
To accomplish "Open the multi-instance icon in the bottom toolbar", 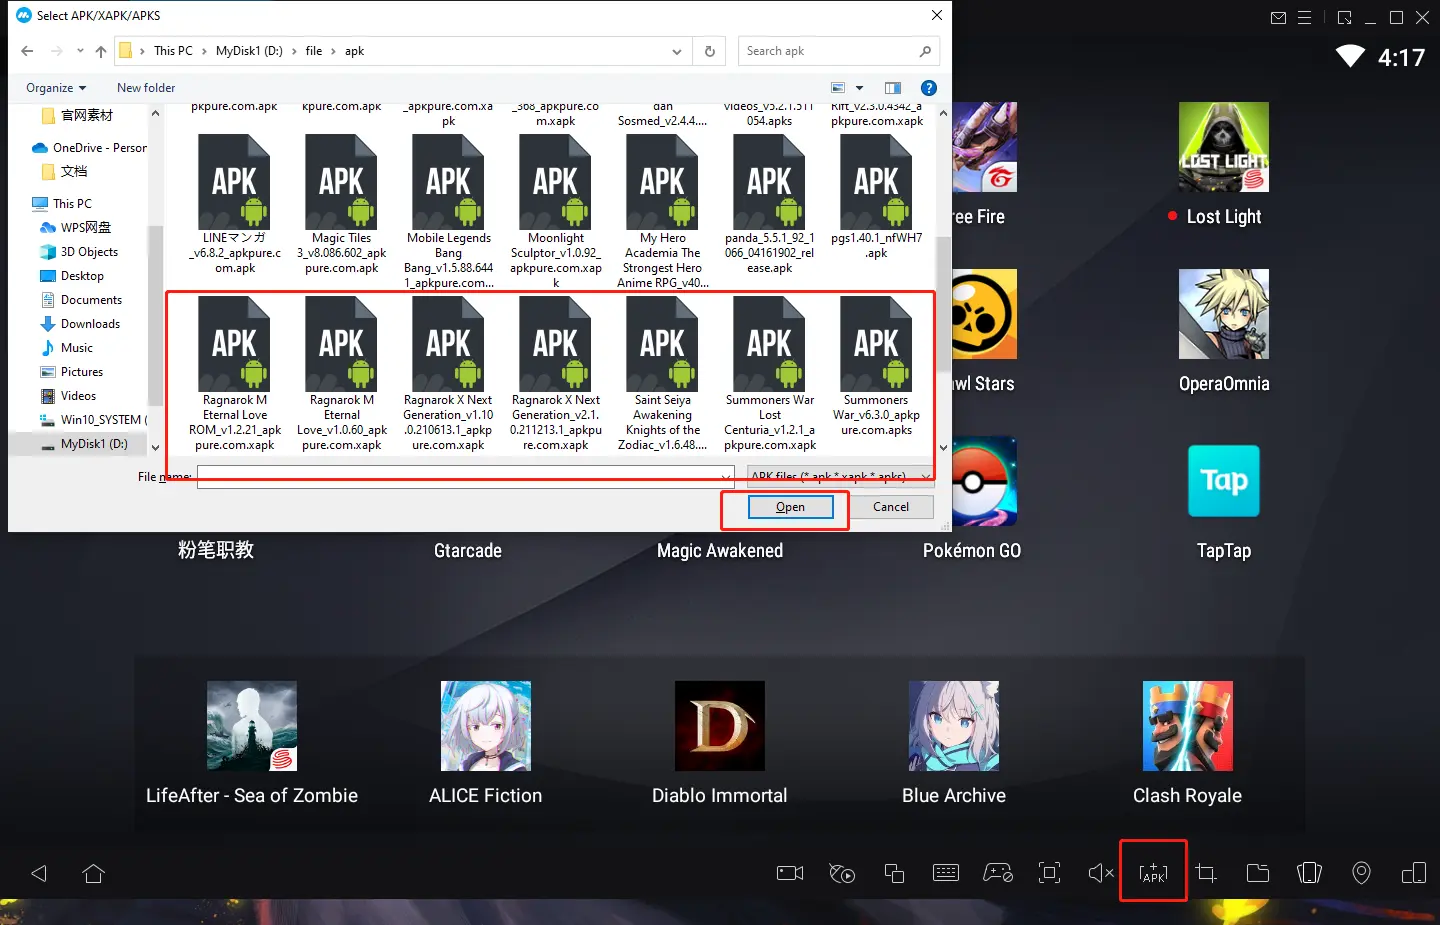I will tap(894, 873).
